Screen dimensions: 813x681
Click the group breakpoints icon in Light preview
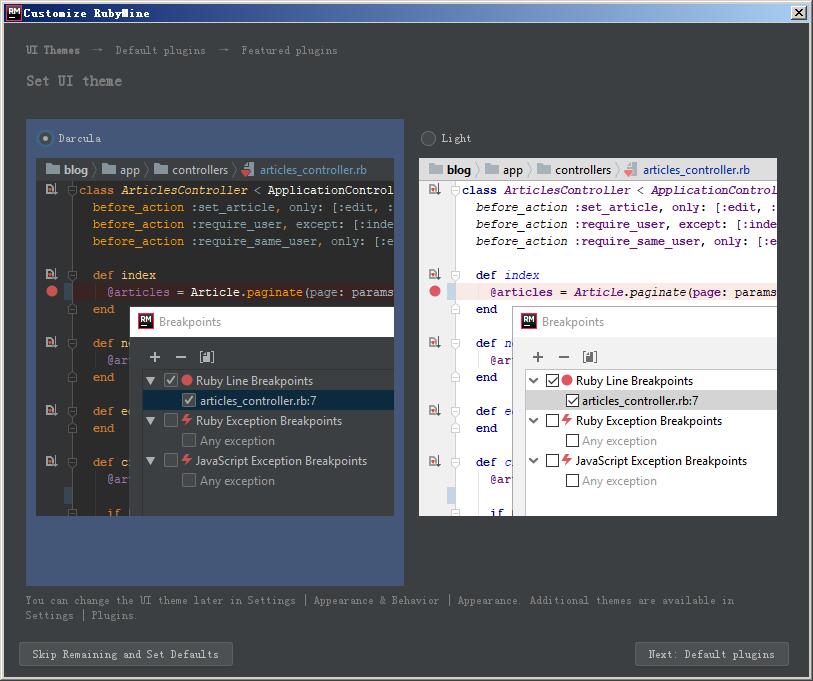click(x=590, y=357)
